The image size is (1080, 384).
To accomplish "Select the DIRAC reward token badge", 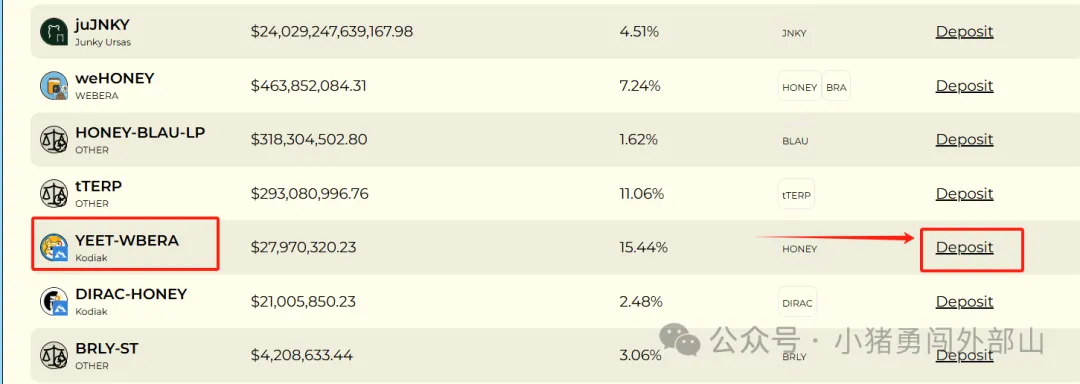I will (798, 303).
